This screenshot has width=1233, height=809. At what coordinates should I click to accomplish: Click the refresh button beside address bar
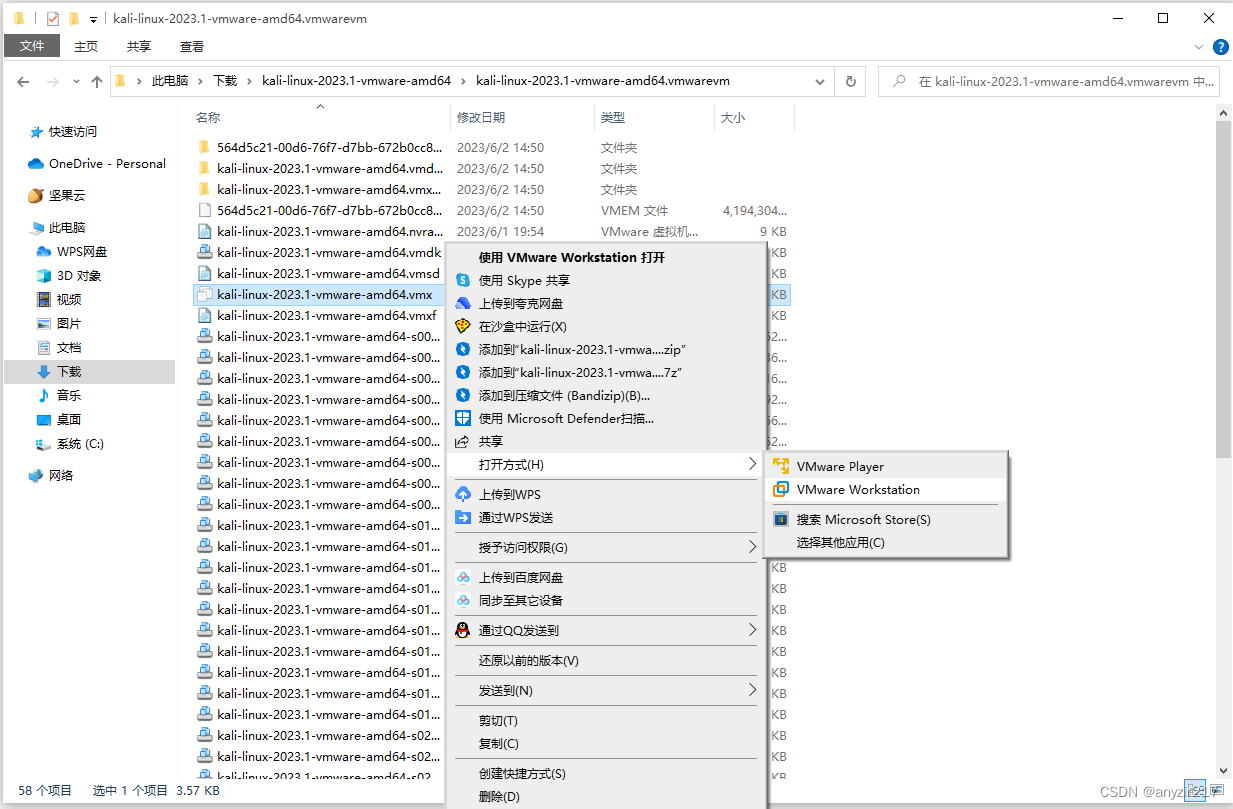coord(851,82)
